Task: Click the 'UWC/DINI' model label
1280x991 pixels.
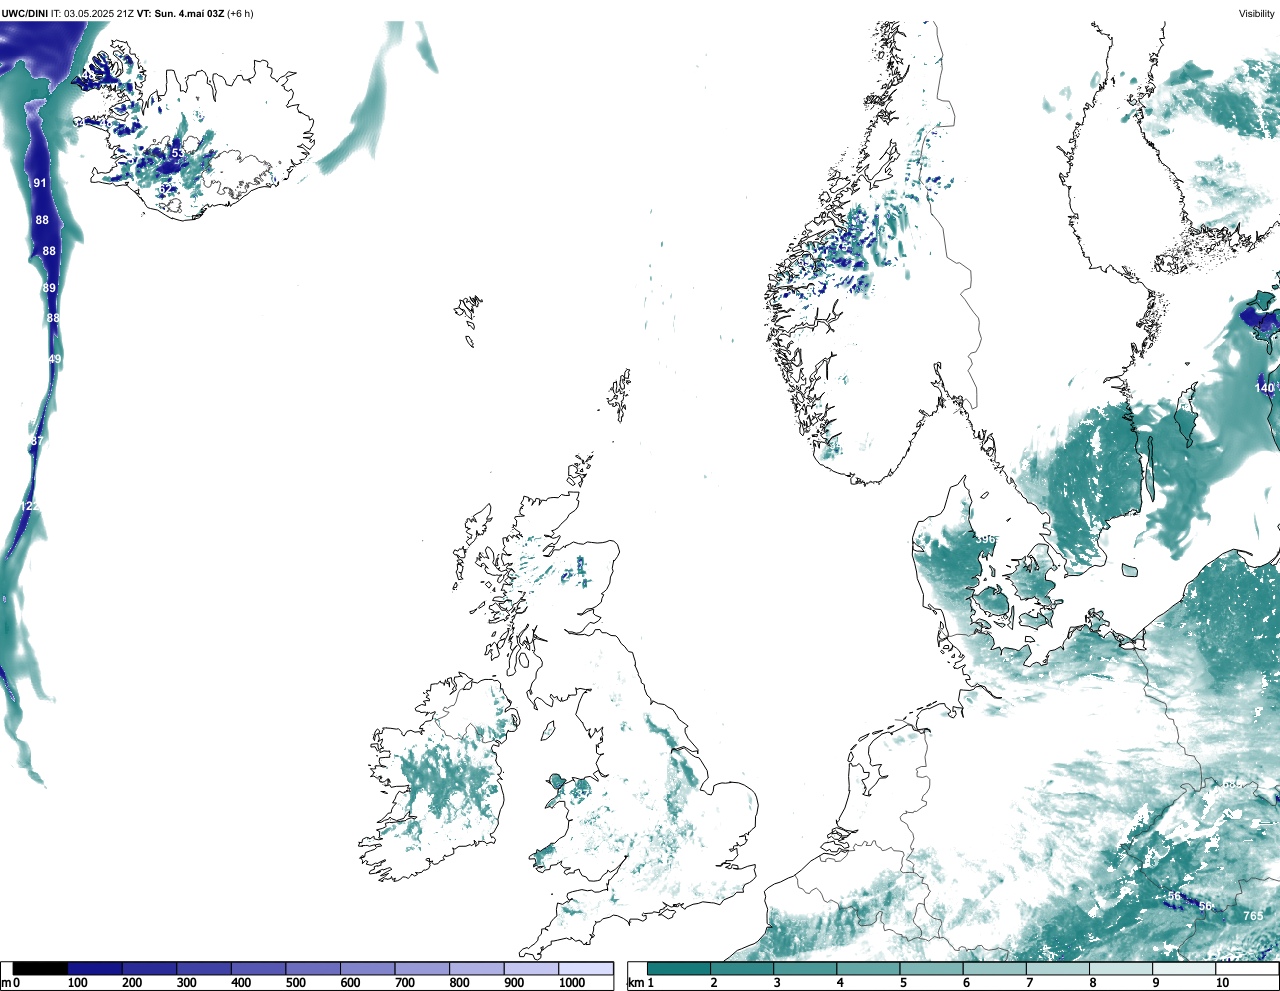Action: (x=25, y=14)
